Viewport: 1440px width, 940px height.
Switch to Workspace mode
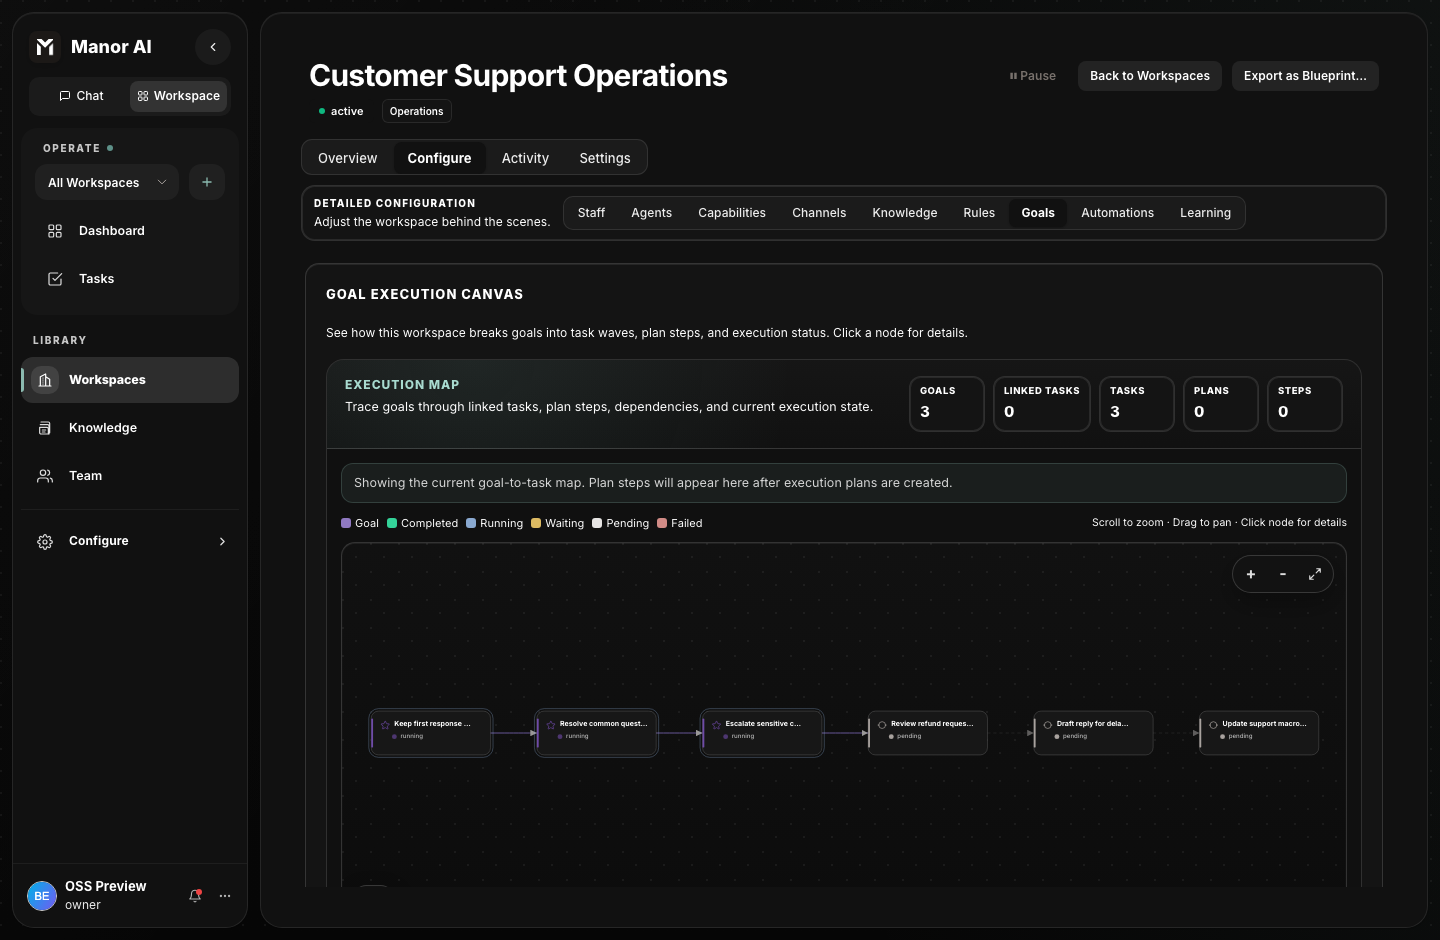[x=179, y=96]
